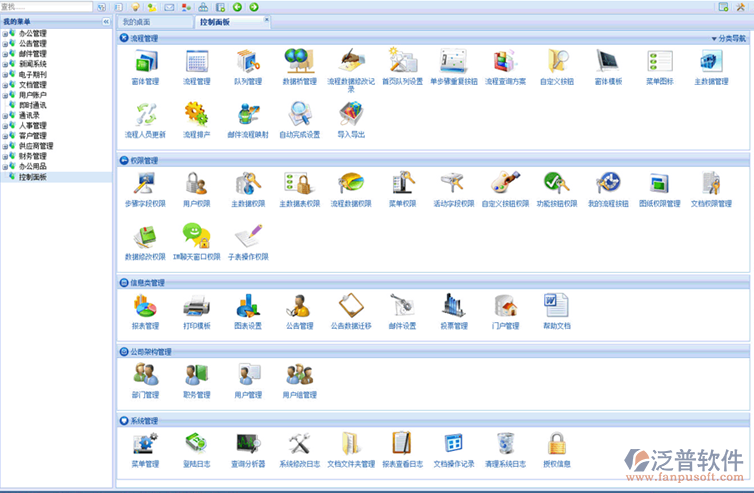Open the 步骤字段权限 icon
This screenshot has height=493, width=754.
(145, 184)
